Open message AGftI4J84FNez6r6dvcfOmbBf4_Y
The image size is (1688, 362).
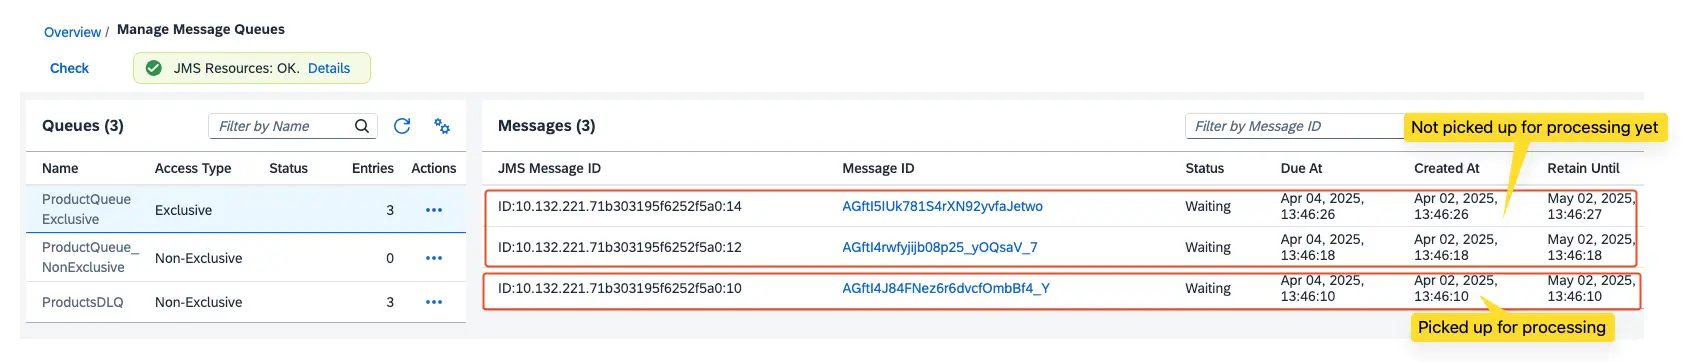pyautogui.click(x=946, y=288)
